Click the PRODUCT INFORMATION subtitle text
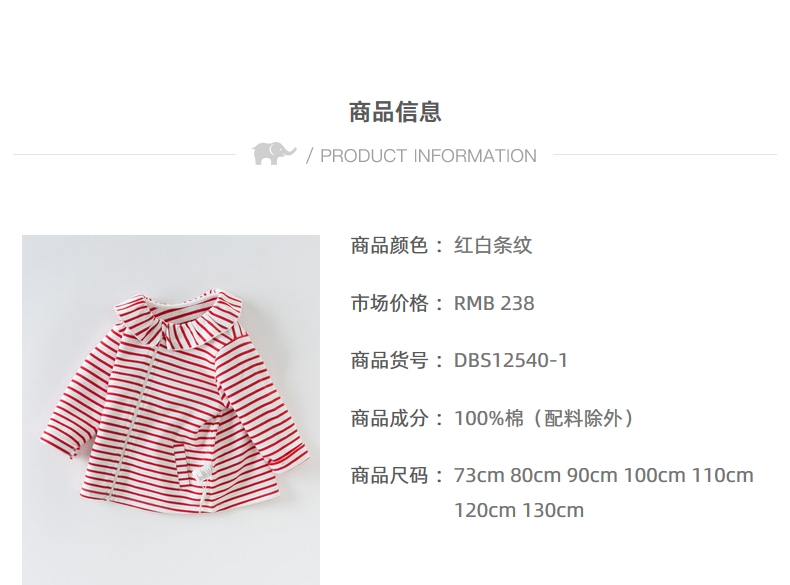 pyautogui.click(x=428, y=156)
